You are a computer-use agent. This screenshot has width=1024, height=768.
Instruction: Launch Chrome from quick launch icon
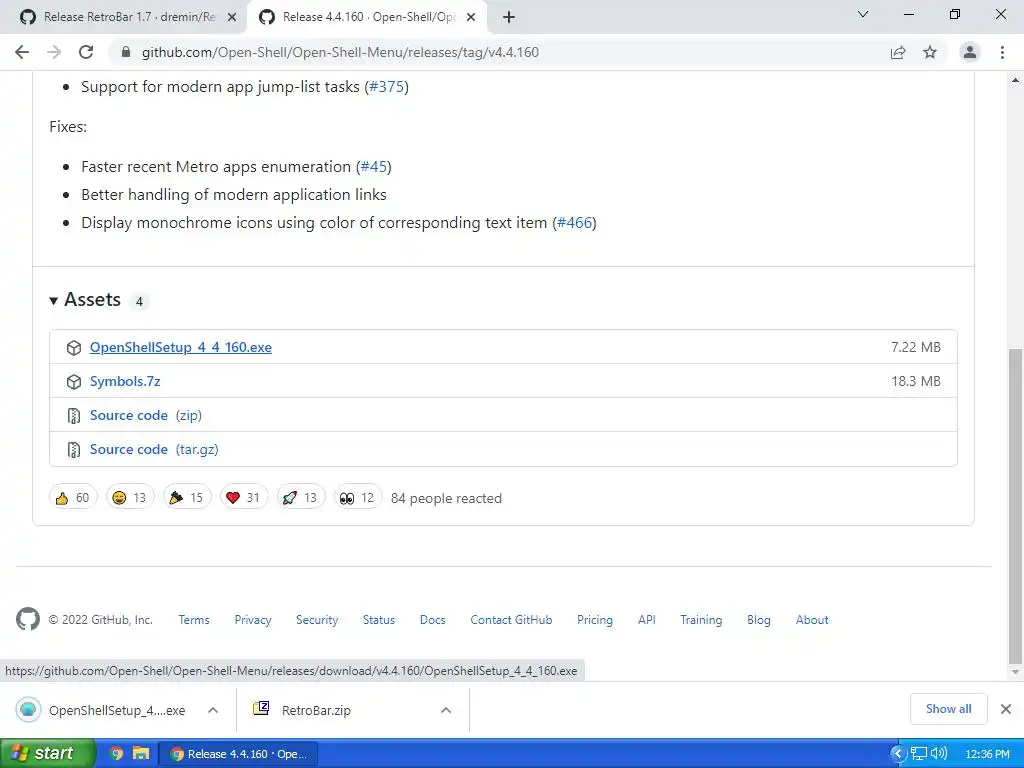tap(116, 754)
